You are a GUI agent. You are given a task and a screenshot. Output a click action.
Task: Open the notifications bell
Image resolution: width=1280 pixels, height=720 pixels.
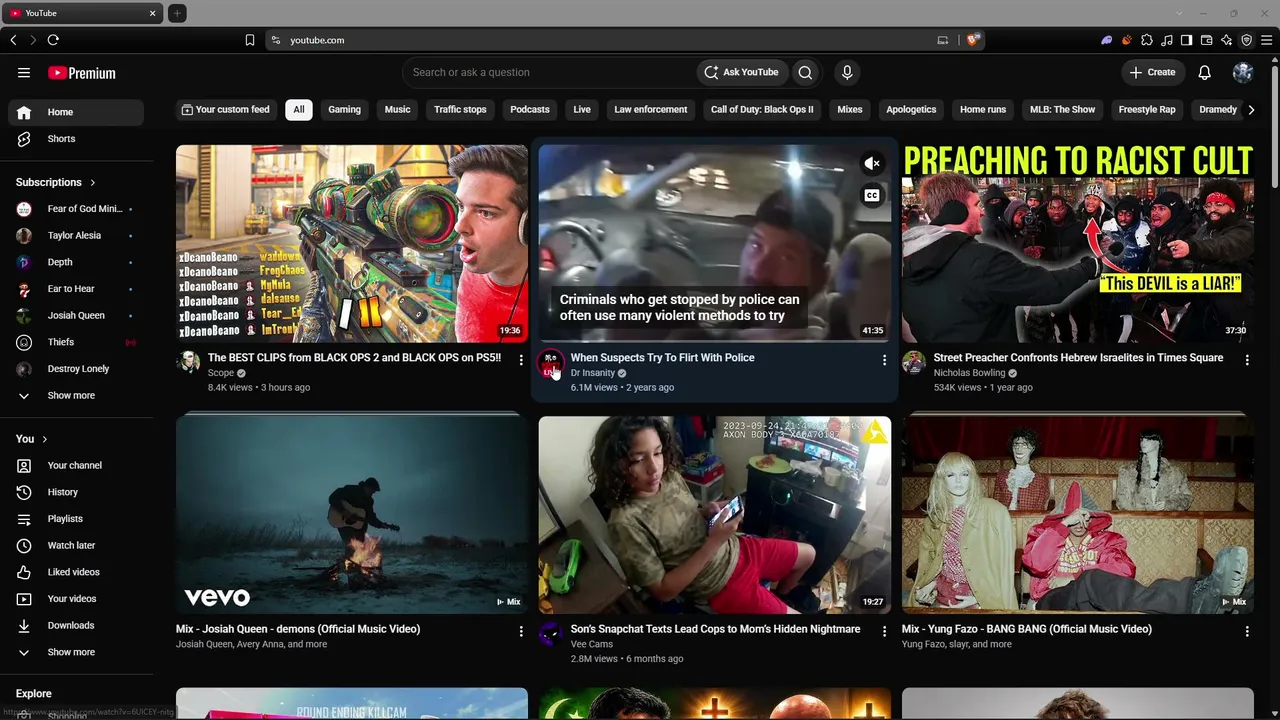1205,72
